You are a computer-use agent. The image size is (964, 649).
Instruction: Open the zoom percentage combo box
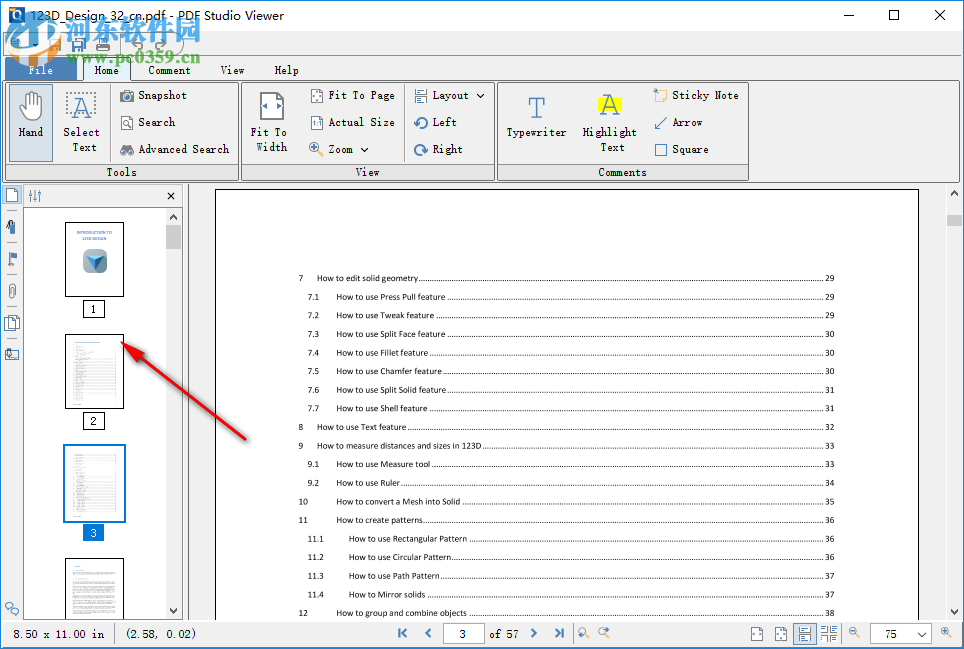pos(900,633)
